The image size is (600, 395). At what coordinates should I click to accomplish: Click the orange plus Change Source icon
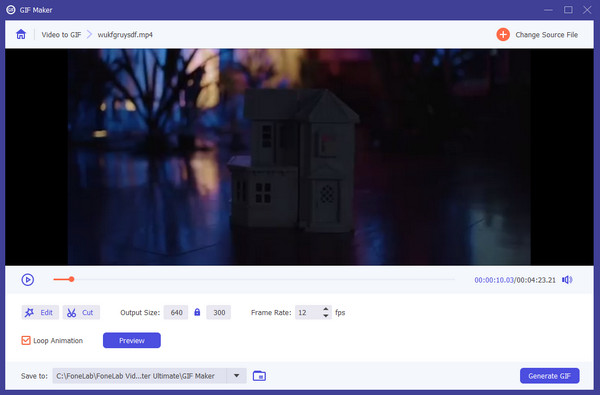click(x=503, y=34)
